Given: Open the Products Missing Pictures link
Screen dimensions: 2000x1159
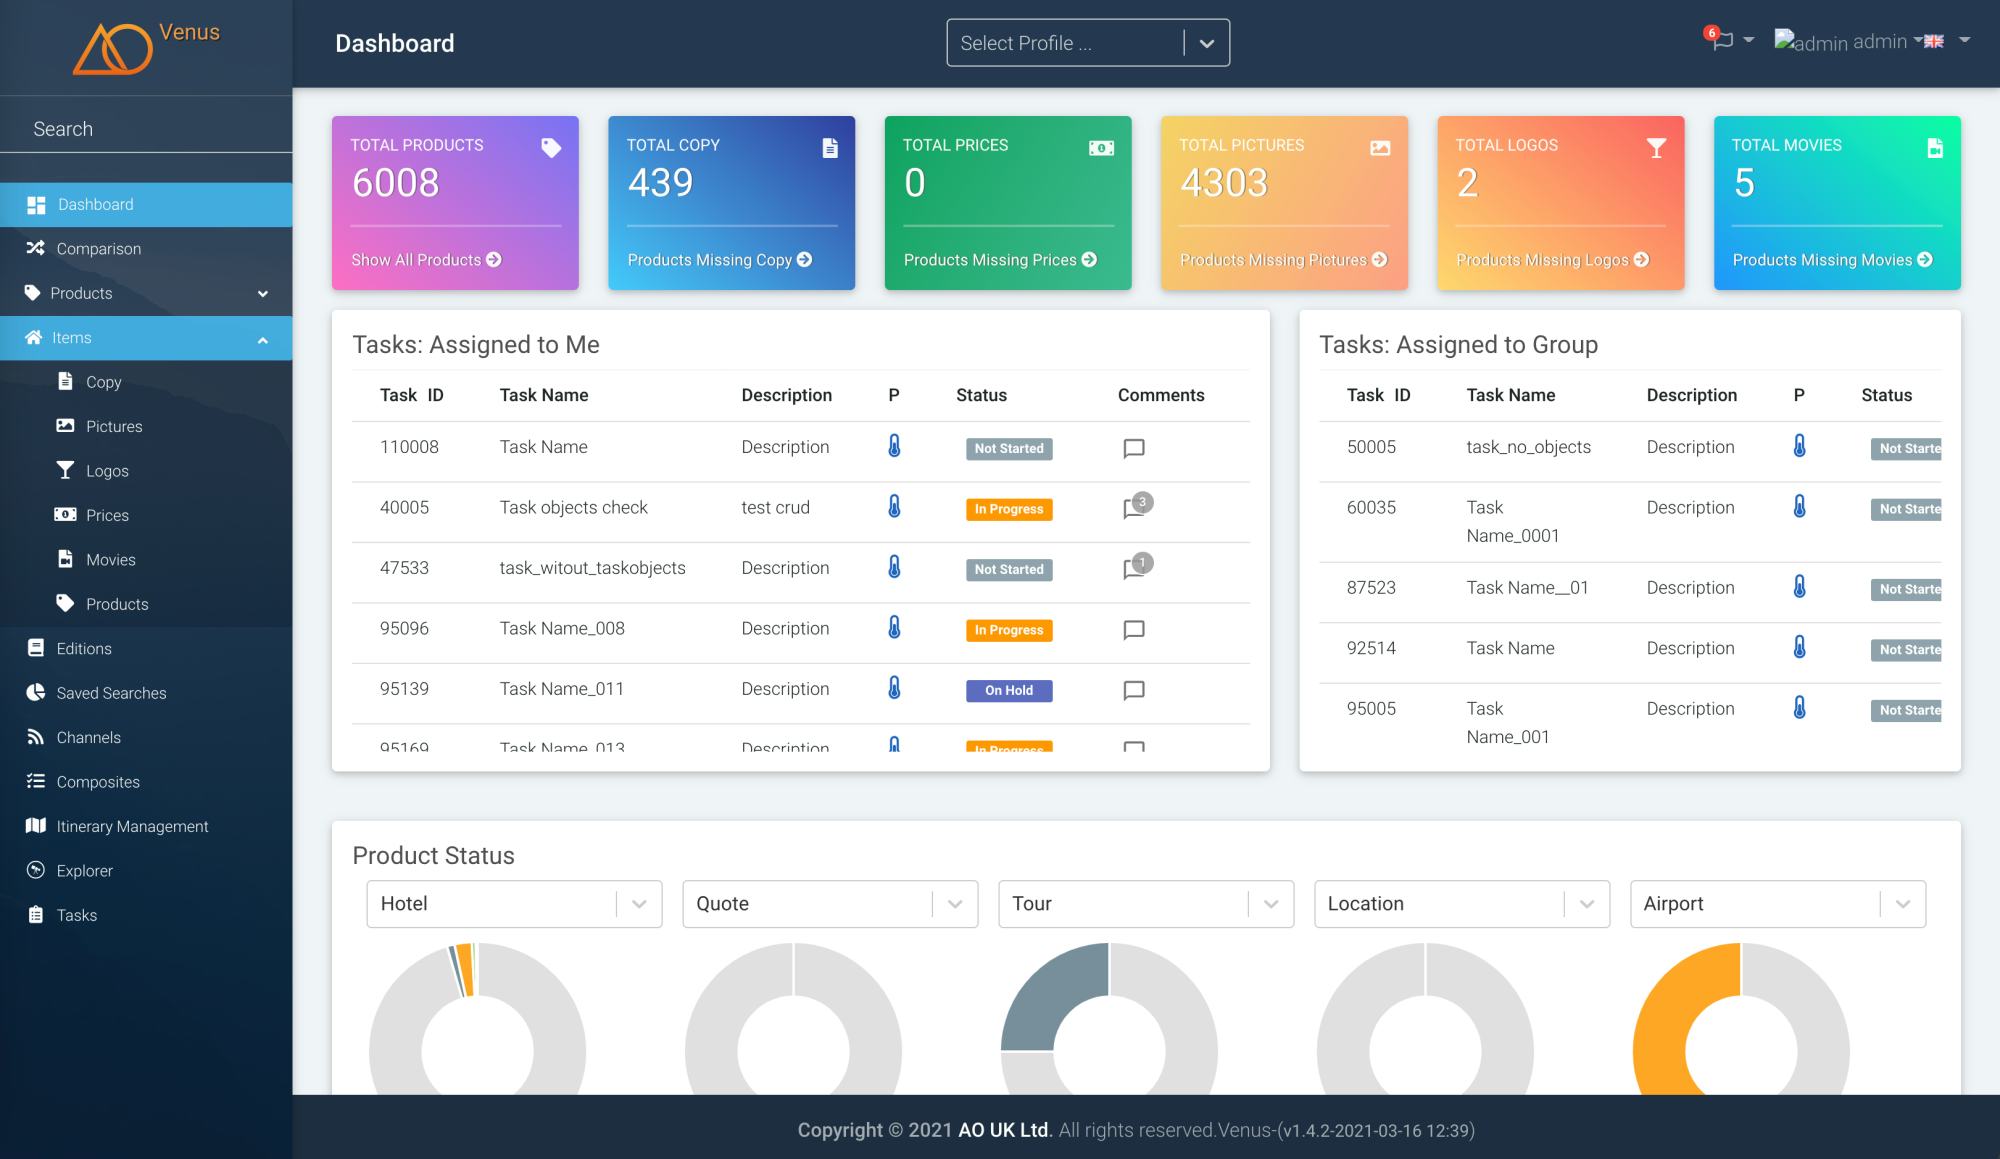Looking at the screenshot, I should (1284, 259).
